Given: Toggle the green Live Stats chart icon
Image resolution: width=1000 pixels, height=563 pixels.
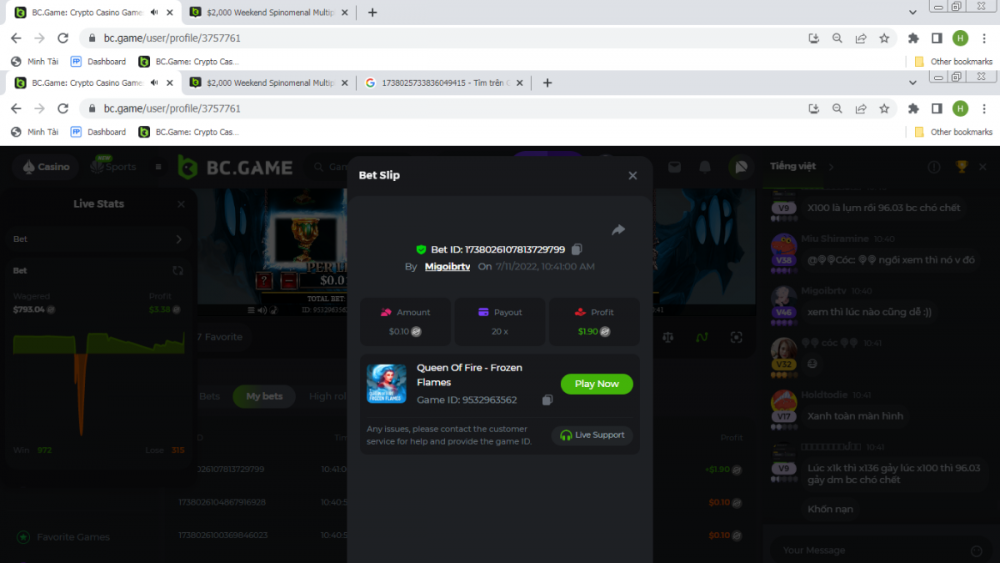Looking at the screenshot, I should coord(702,337).
